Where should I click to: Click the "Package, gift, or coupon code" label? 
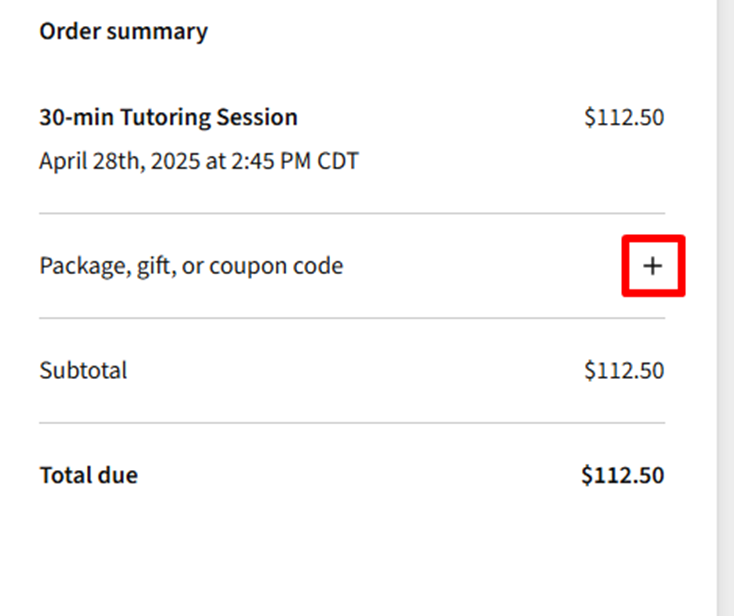click(191, 266)
